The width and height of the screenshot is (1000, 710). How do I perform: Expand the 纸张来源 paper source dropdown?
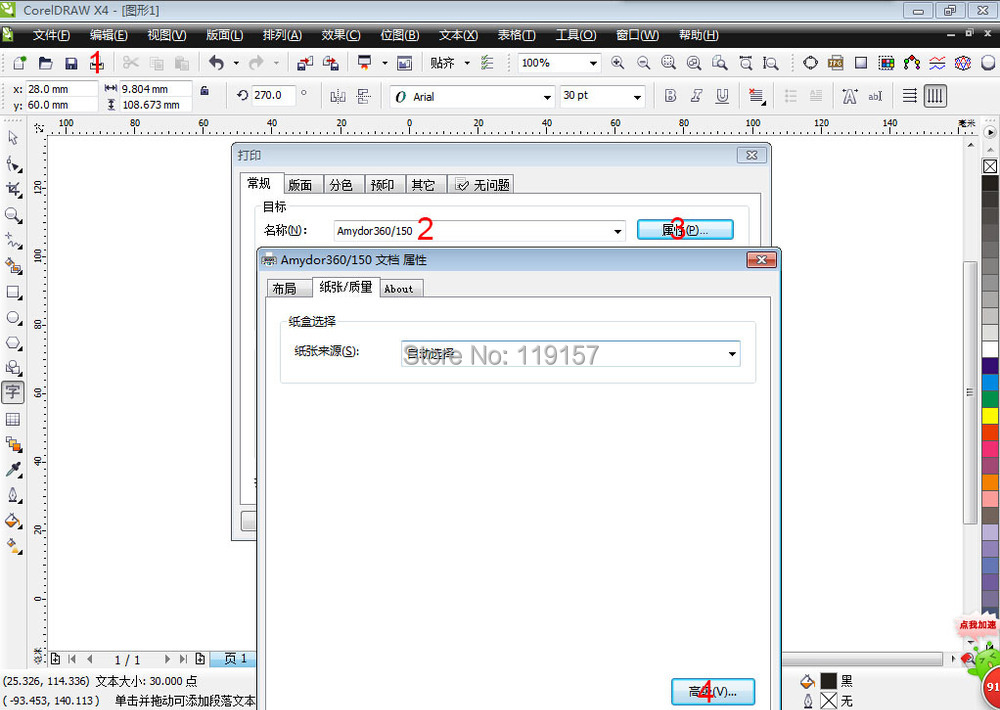(732, 353)
